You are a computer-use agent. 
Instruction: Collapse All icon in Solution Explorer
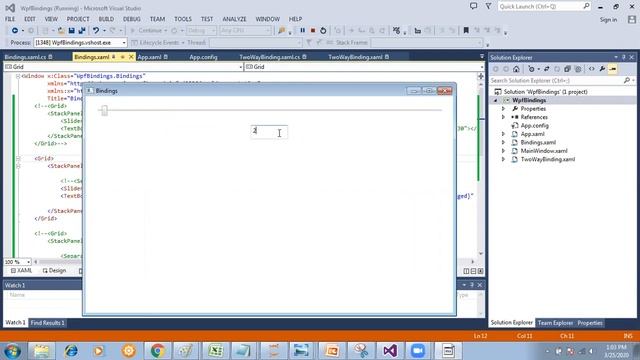pos(567,69)
